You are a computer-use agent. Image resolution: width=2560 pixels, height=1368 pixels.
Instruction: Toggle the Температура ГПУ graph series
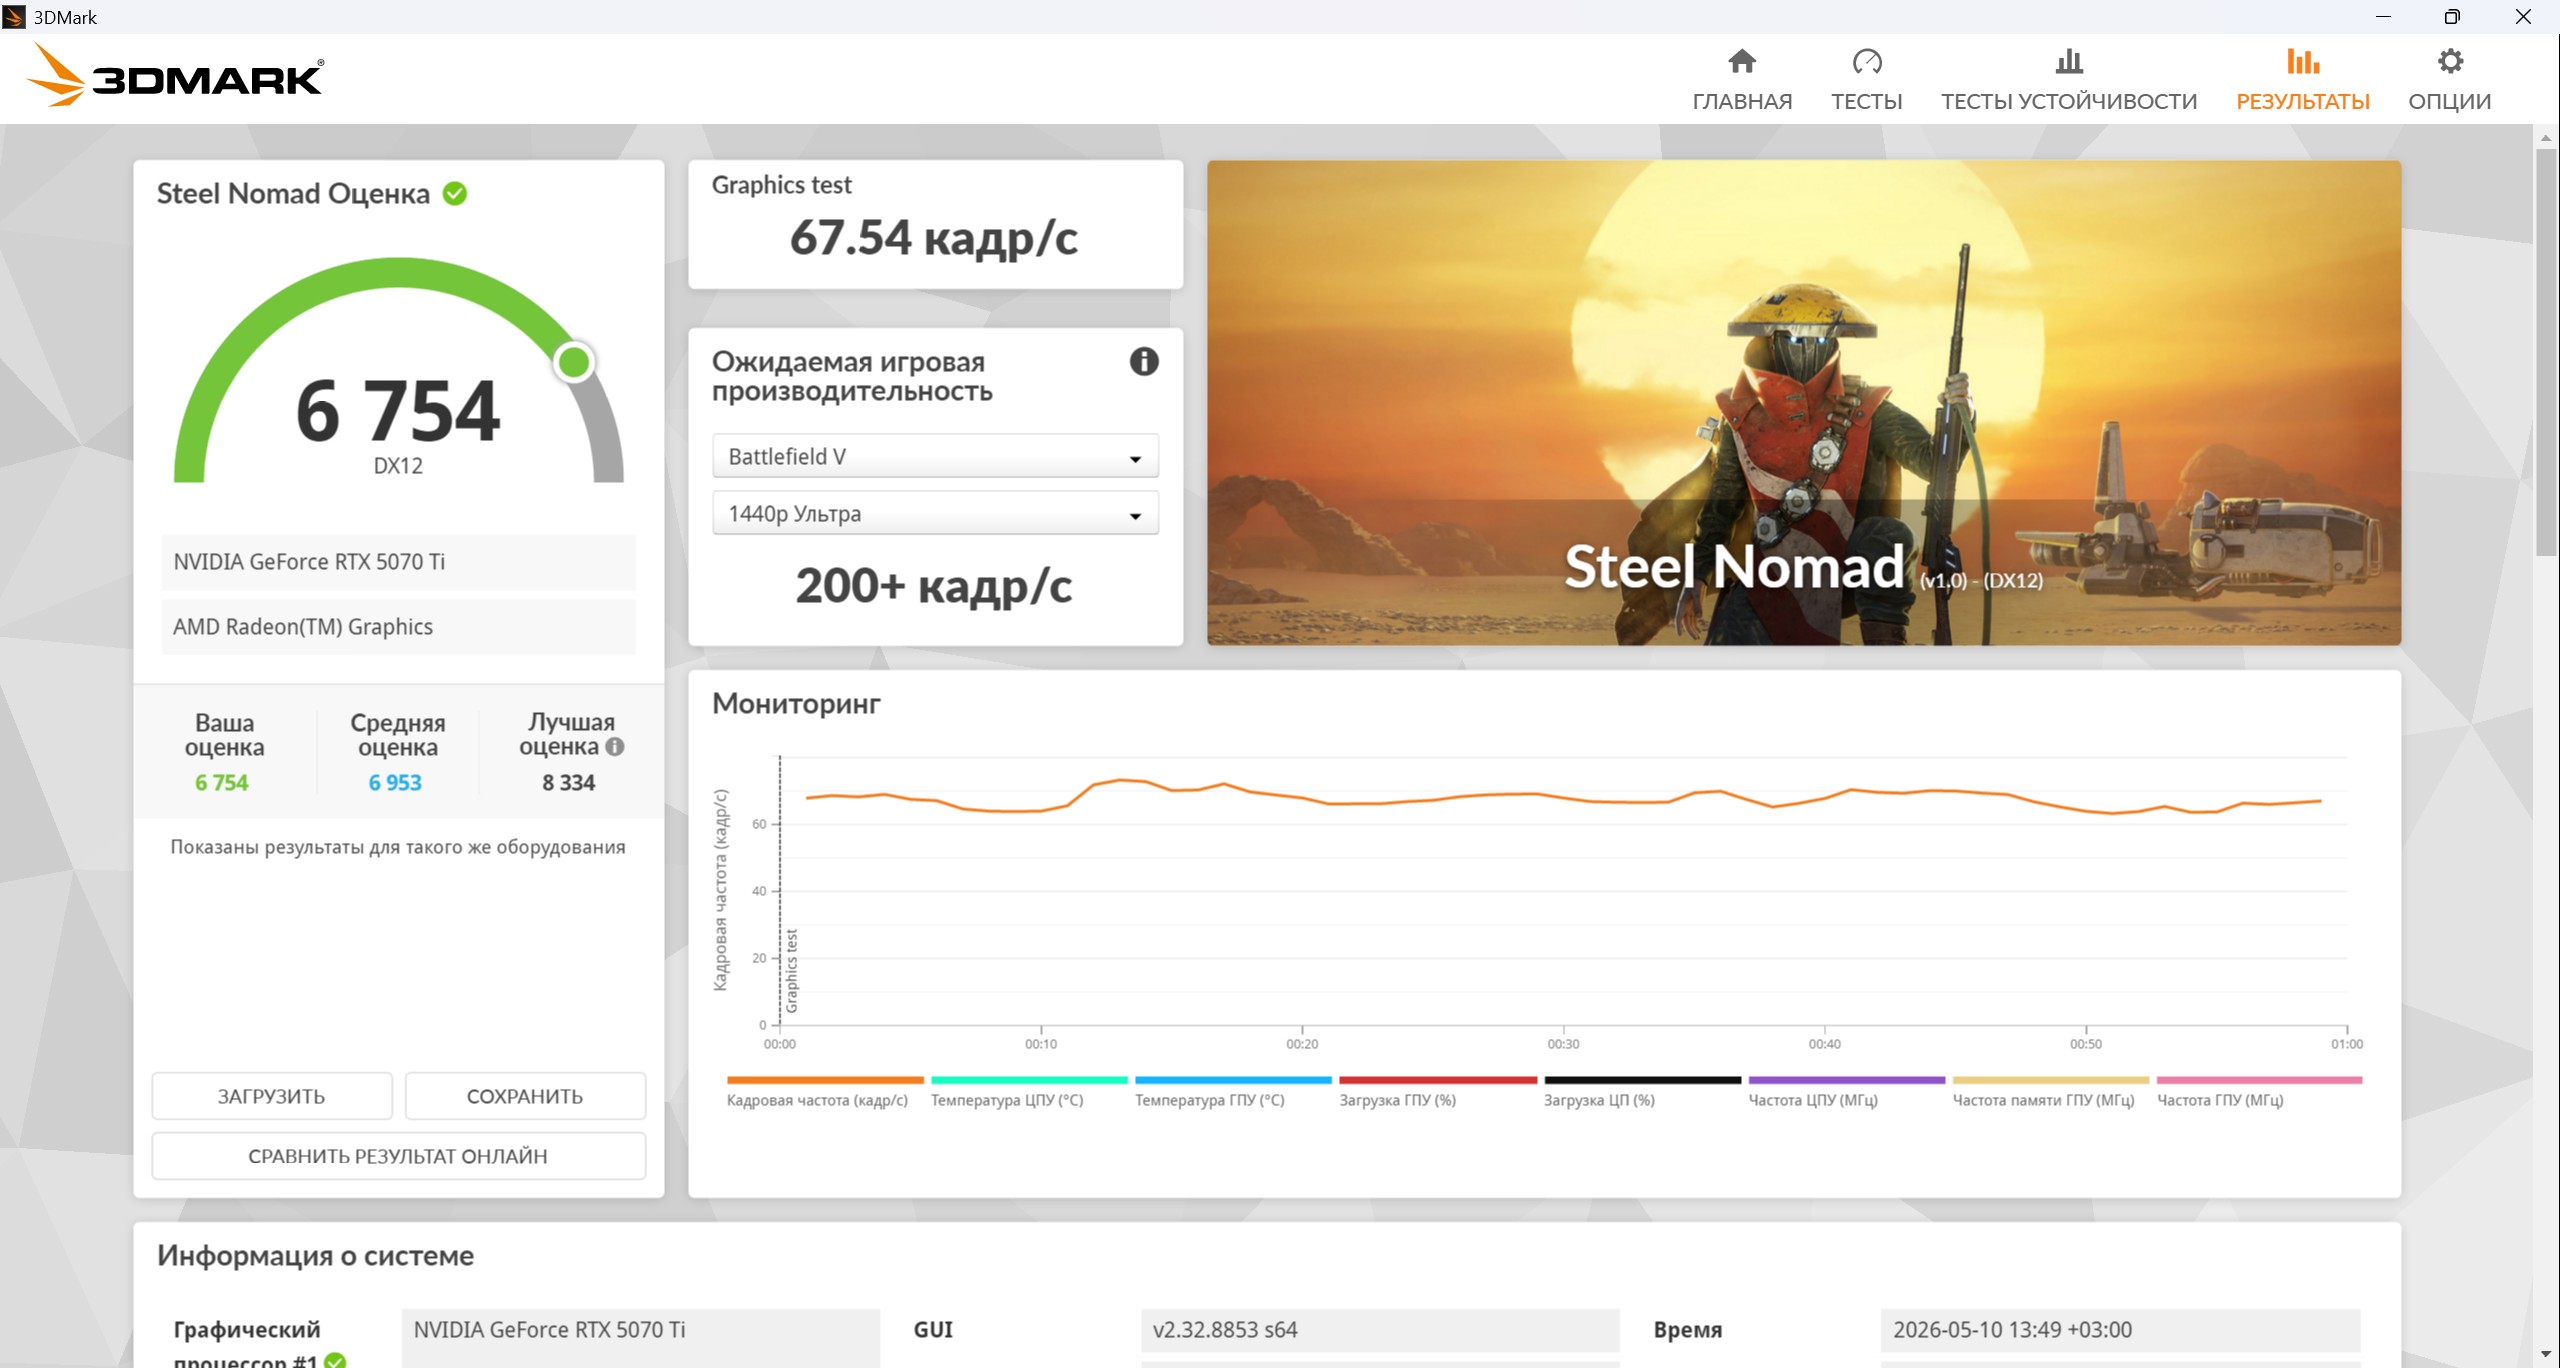(1232, 1092)
